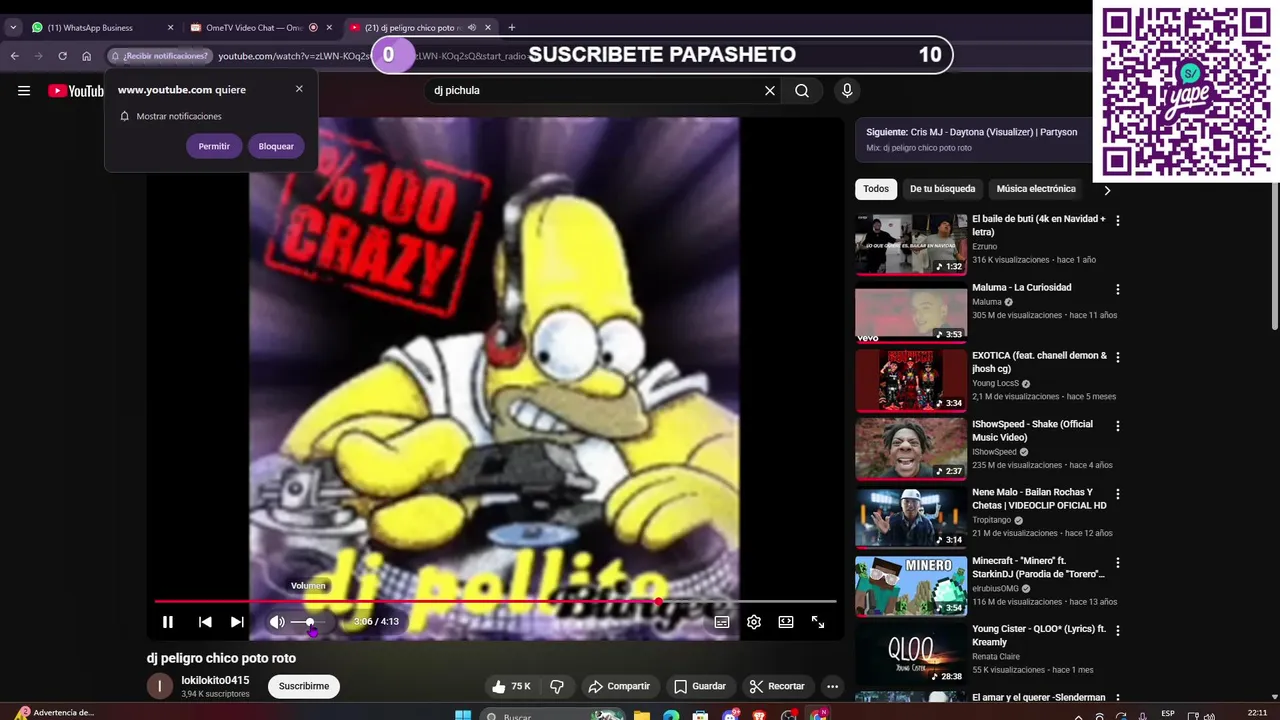Run search with magnifier button
This screenshot has height=720, width=1280.
tap(802, 90)
